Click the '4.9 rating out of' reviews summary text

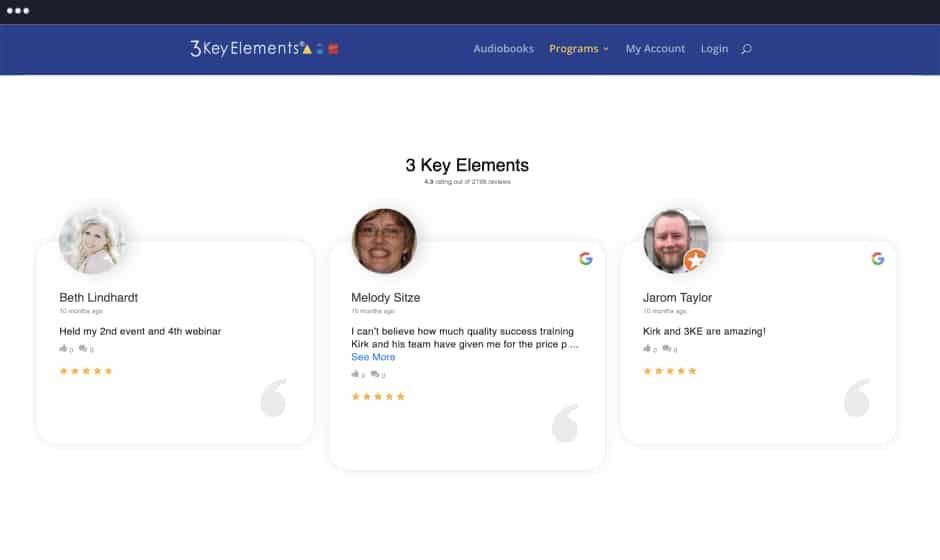tap(467, 182)
